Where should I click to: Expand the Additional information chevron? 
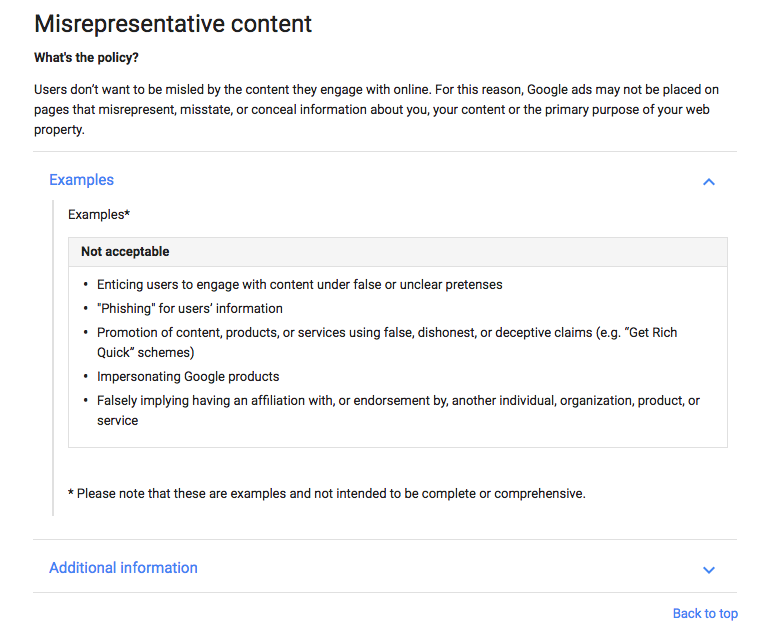pyautogui.click(x=709, y=570)
